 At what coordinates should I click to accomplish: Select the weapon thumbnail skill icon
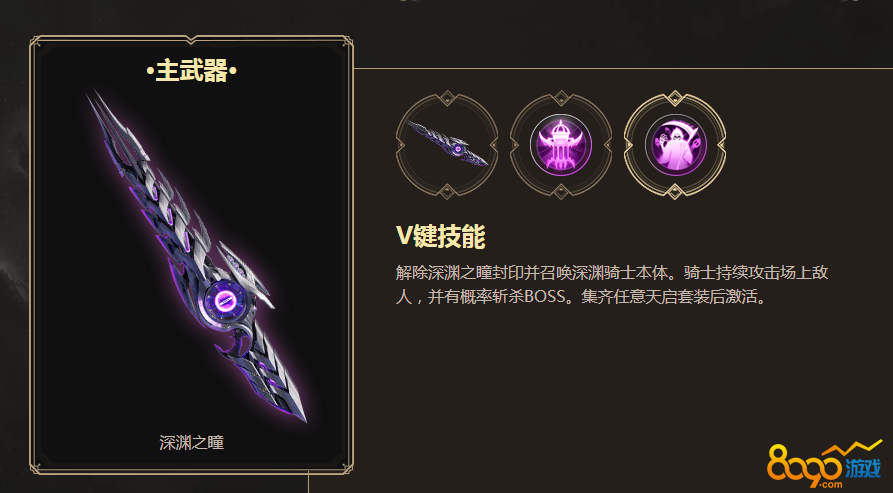pos(447,145)
